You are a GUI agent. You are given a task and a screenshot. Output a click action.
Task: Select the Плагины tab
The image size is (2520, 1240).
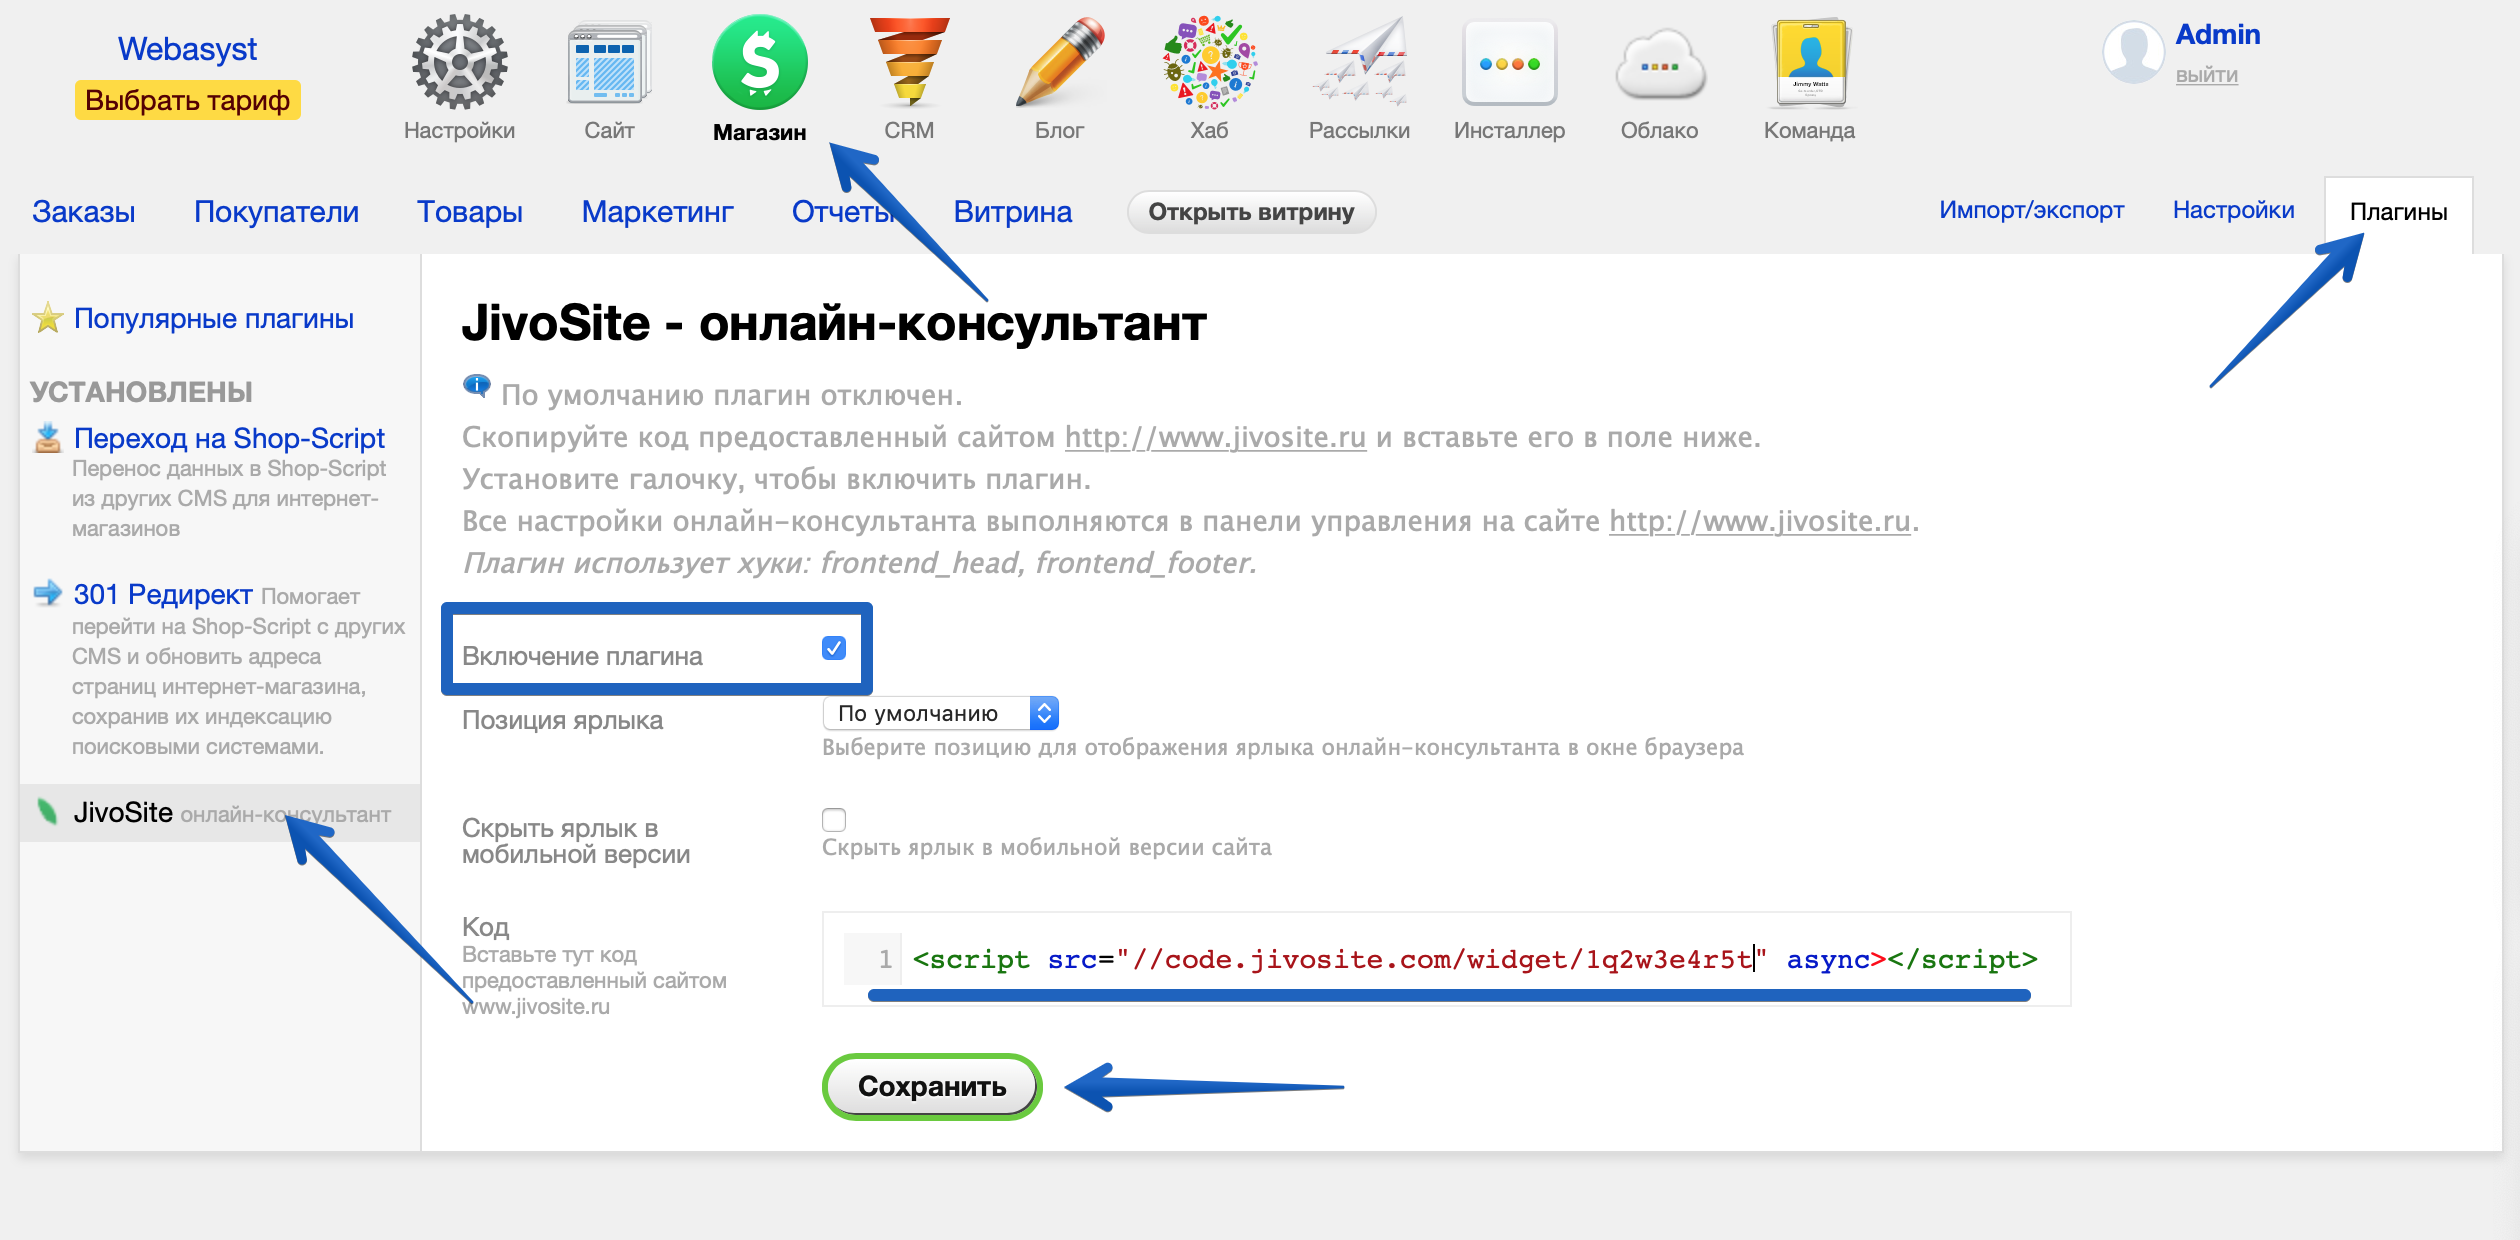tap(2398, 212)
